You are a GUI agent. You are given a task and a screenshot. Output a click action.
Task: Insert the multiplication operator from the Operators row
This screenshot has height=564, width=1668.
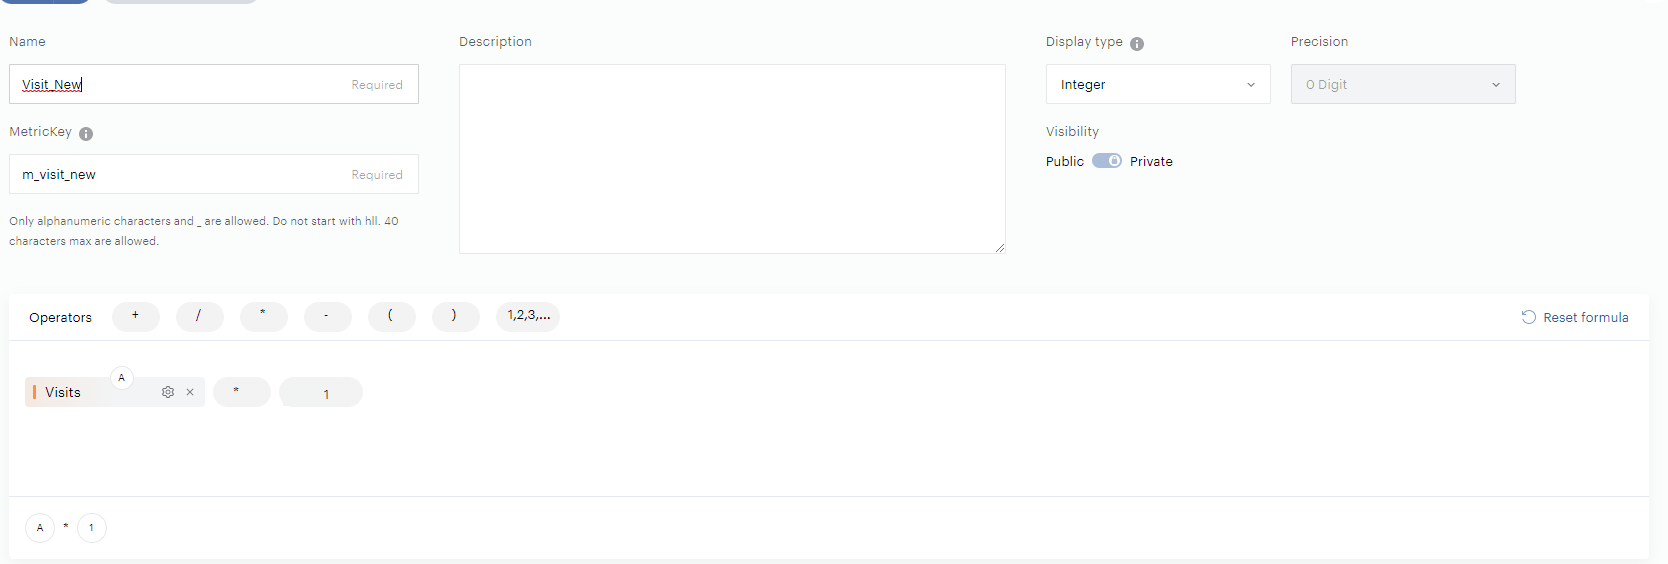[263, 316]
